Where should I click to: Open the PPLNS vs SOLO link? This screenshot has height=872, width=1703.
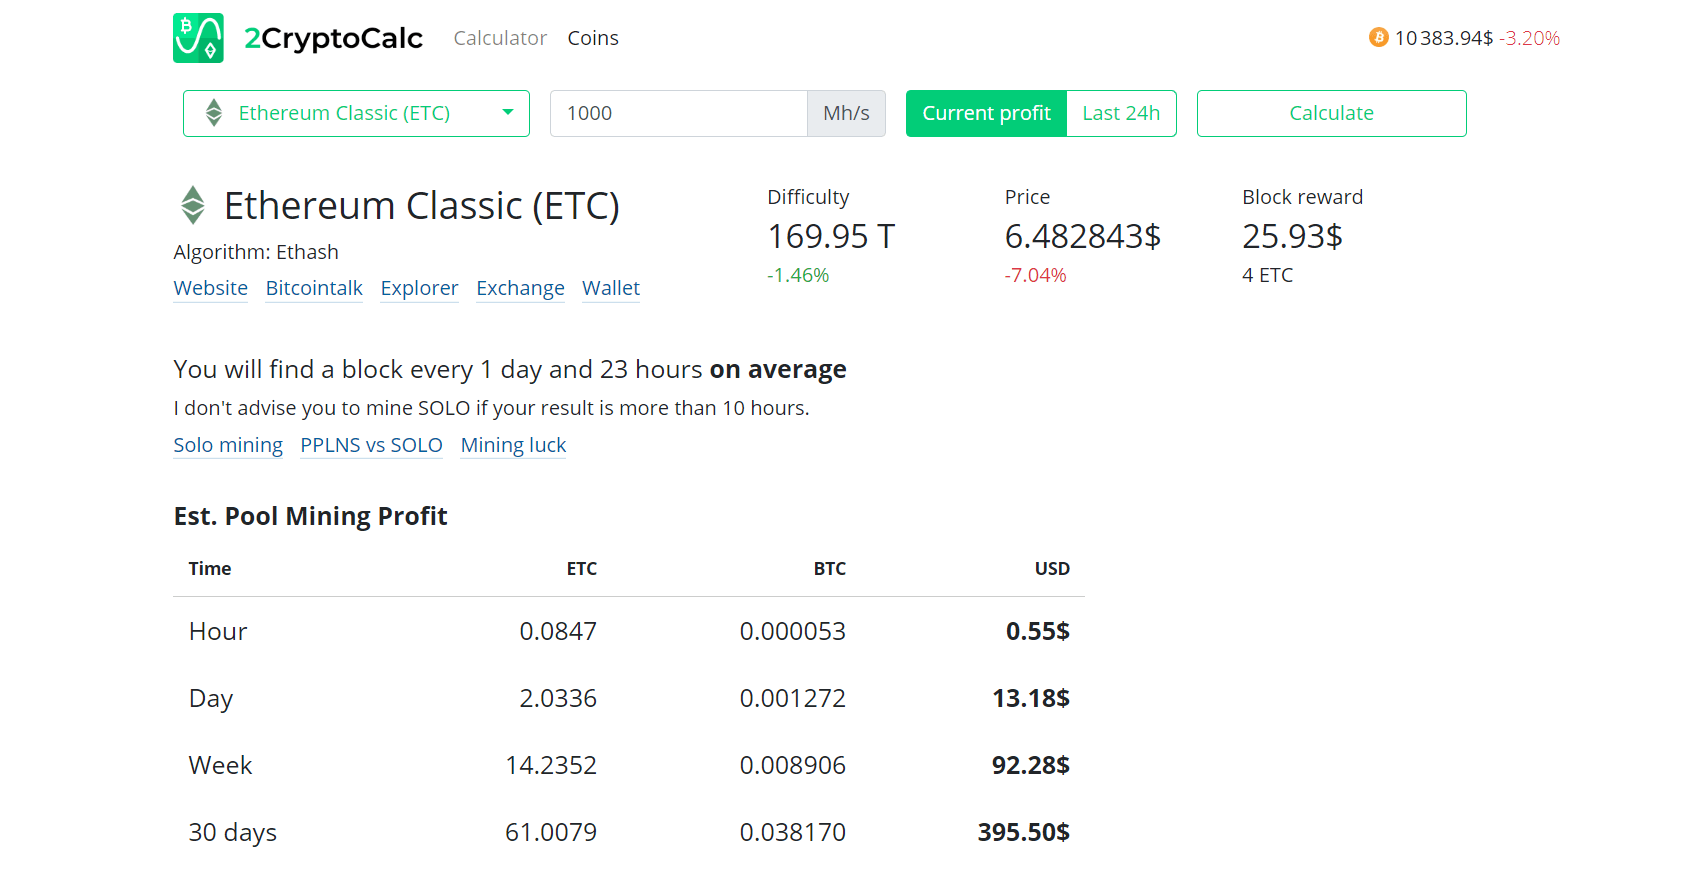coord(372,445)
